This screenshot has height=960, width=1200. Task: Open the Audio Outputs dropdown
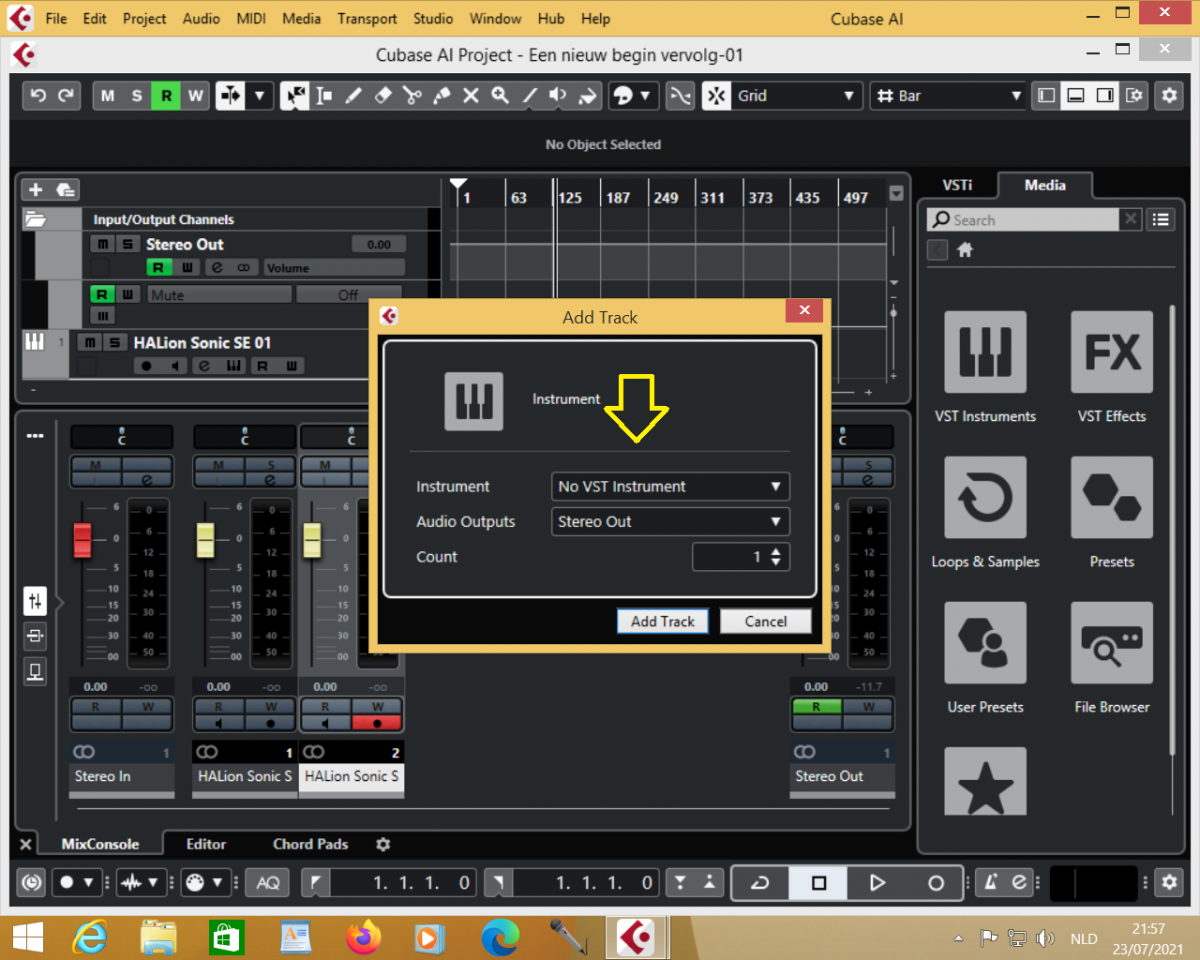click(x=670, y=521)
